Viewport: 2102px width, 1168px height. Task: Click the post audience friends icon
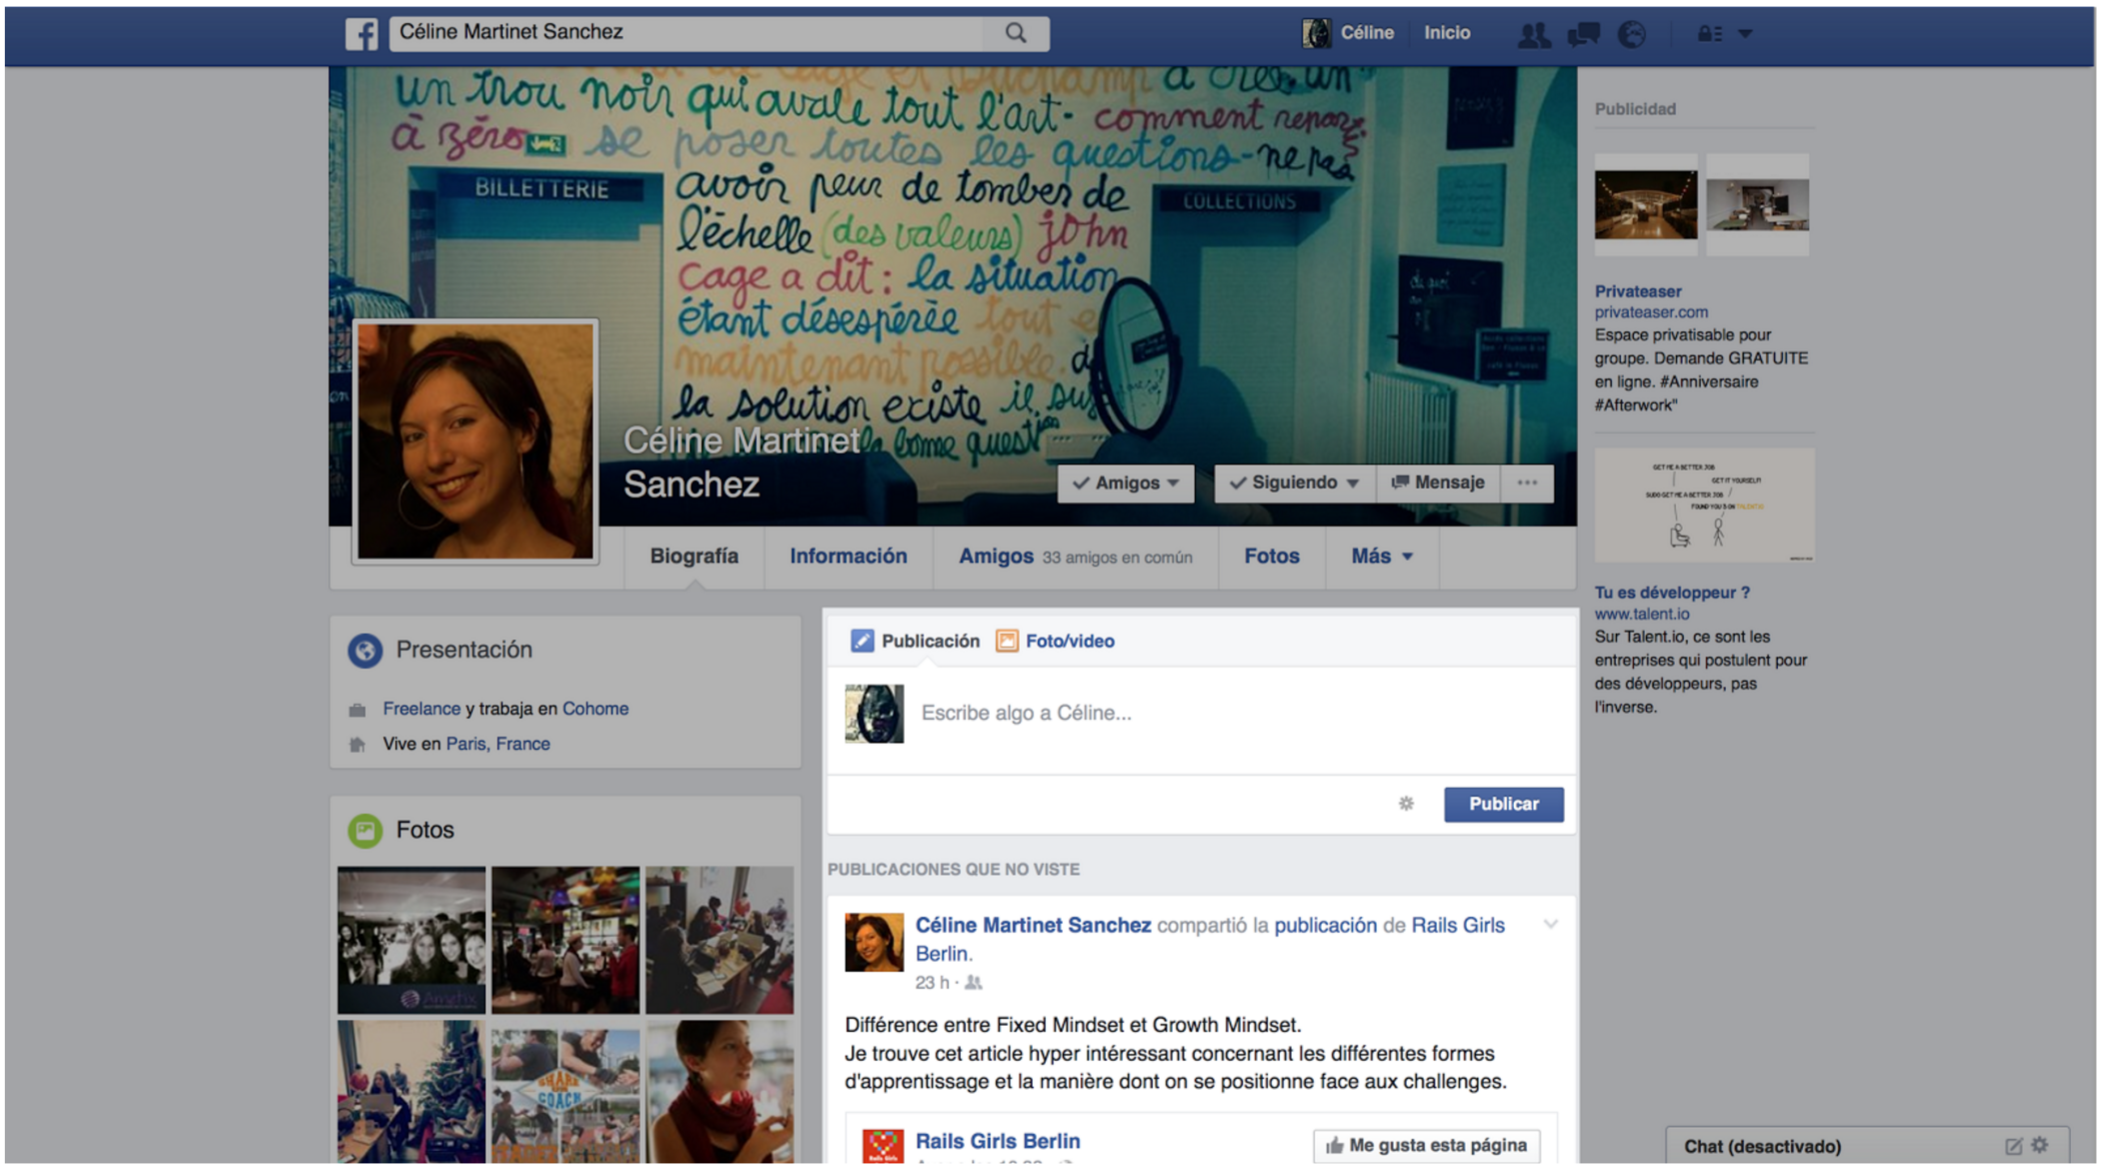point(973,983)
